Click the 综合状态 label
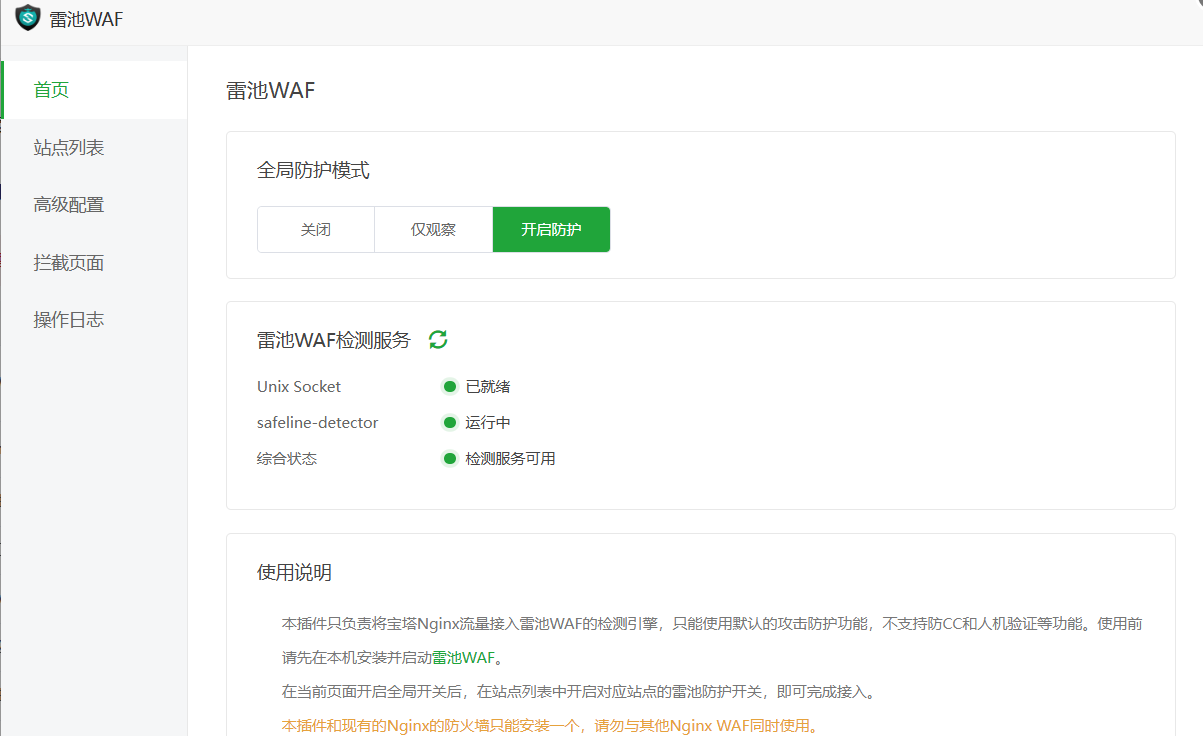 [x=287, y=459]
